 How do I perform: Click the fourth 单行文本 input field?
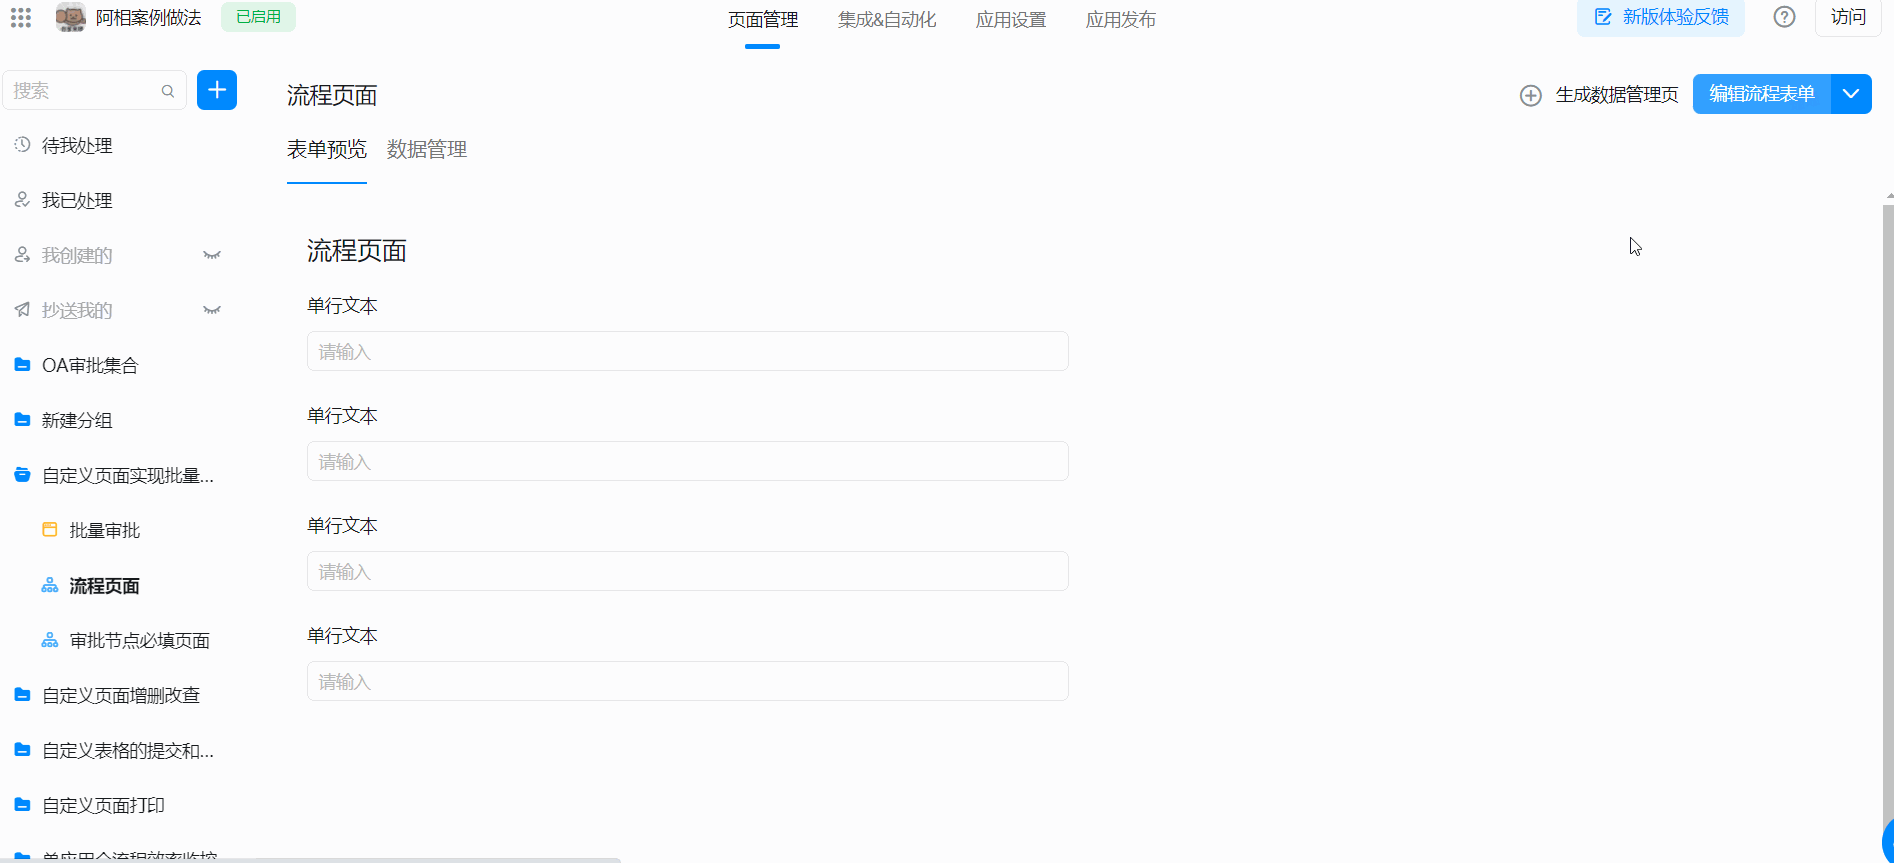coord(688,681)
